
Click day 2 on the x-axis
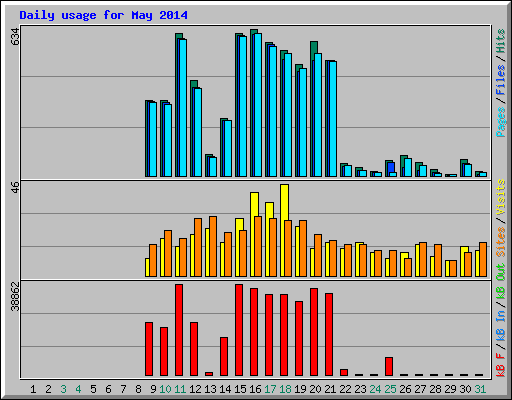tap(48, 389)
